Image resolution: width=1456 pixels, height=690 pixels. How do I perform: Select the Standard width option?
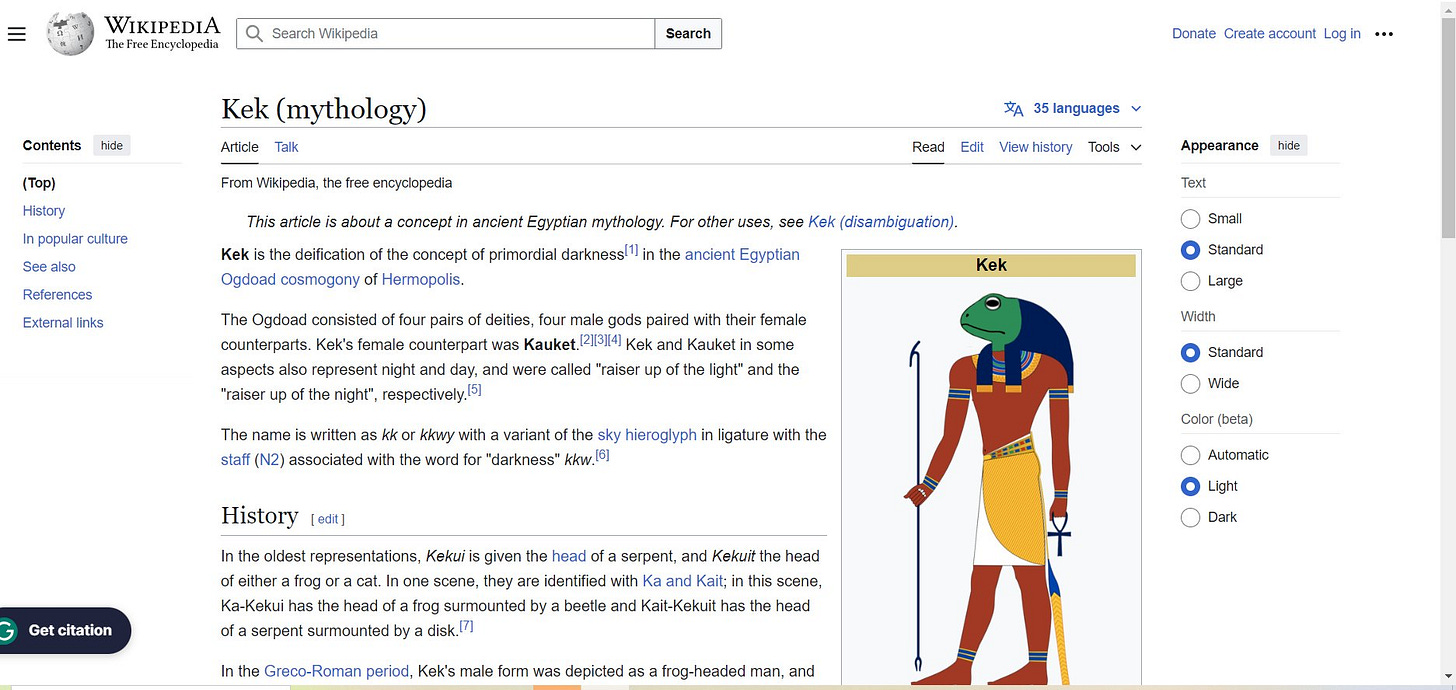pos(1190,352)
